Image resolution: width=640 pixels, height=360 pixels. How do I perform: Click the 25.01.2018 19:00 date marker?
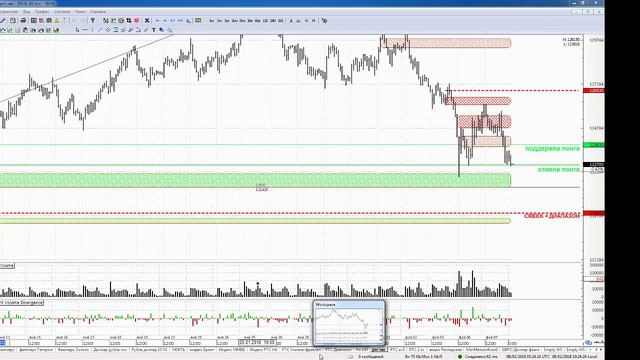257,342
